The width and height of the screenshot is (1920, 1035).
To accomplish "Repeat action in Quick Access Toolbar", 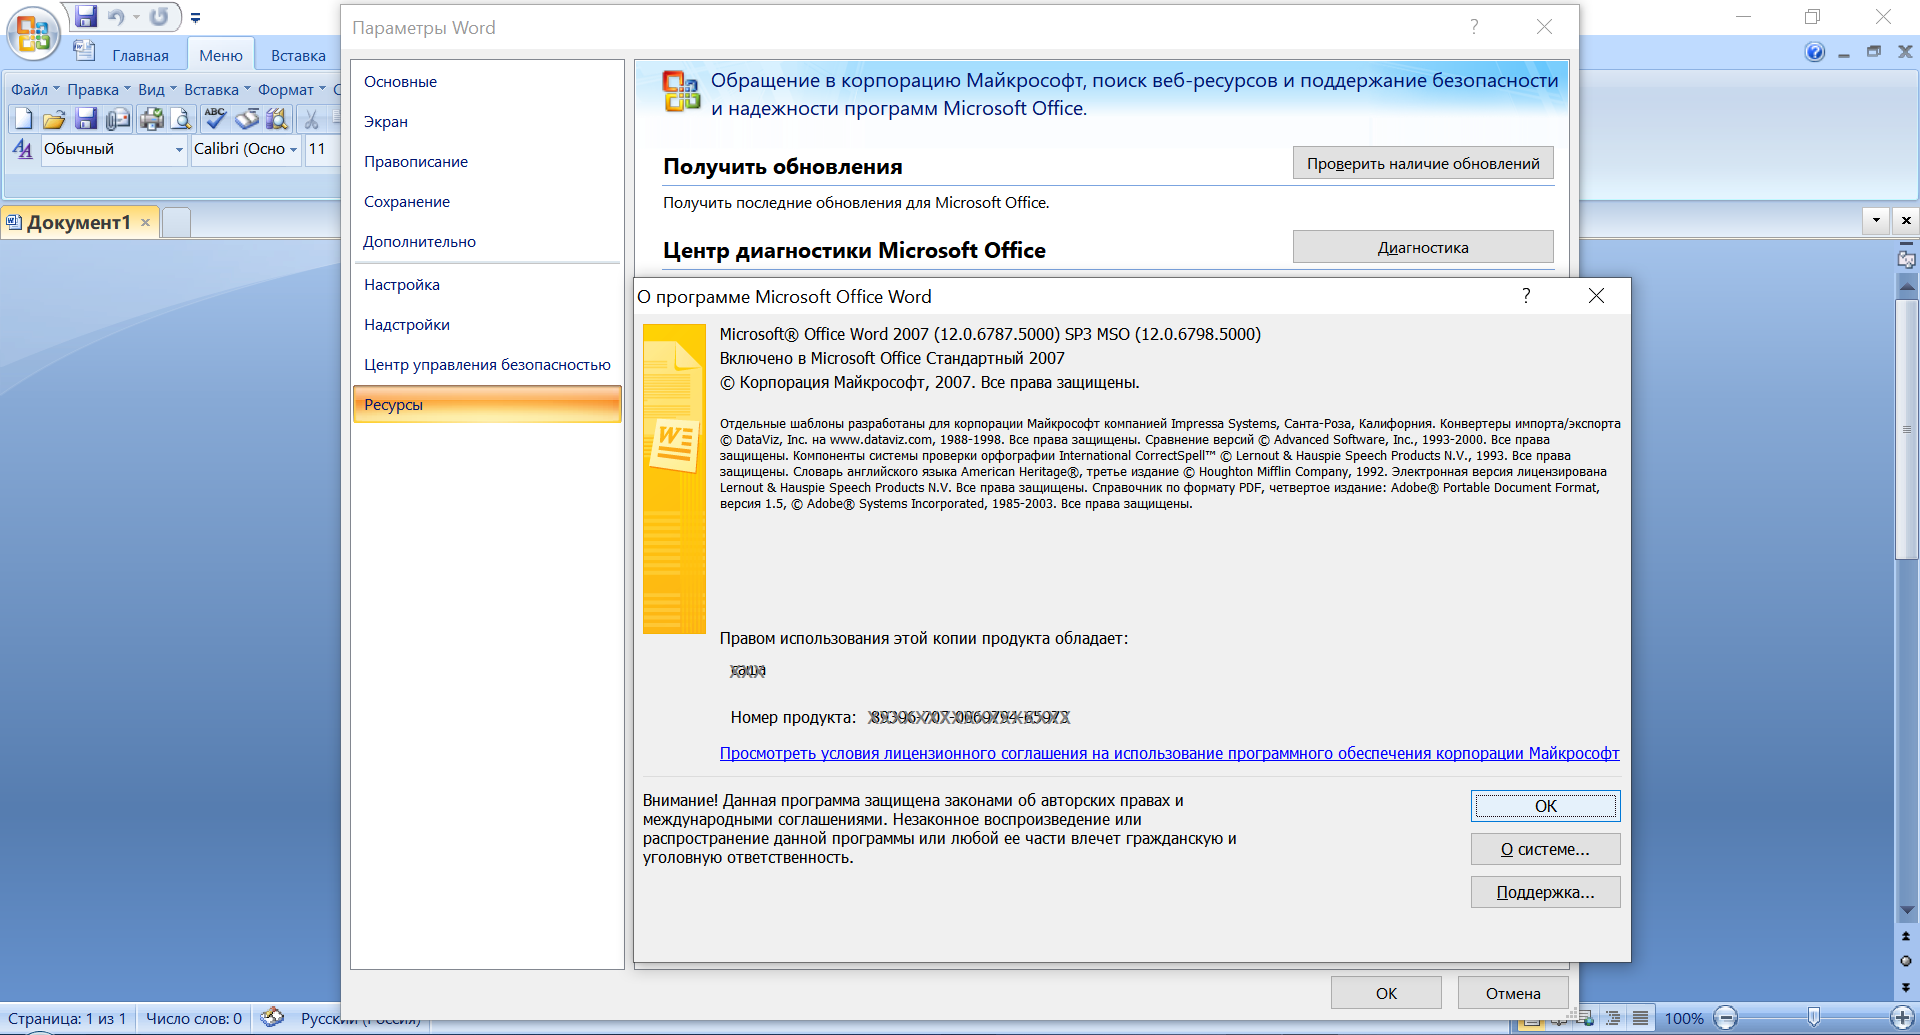I will point(159,17).
